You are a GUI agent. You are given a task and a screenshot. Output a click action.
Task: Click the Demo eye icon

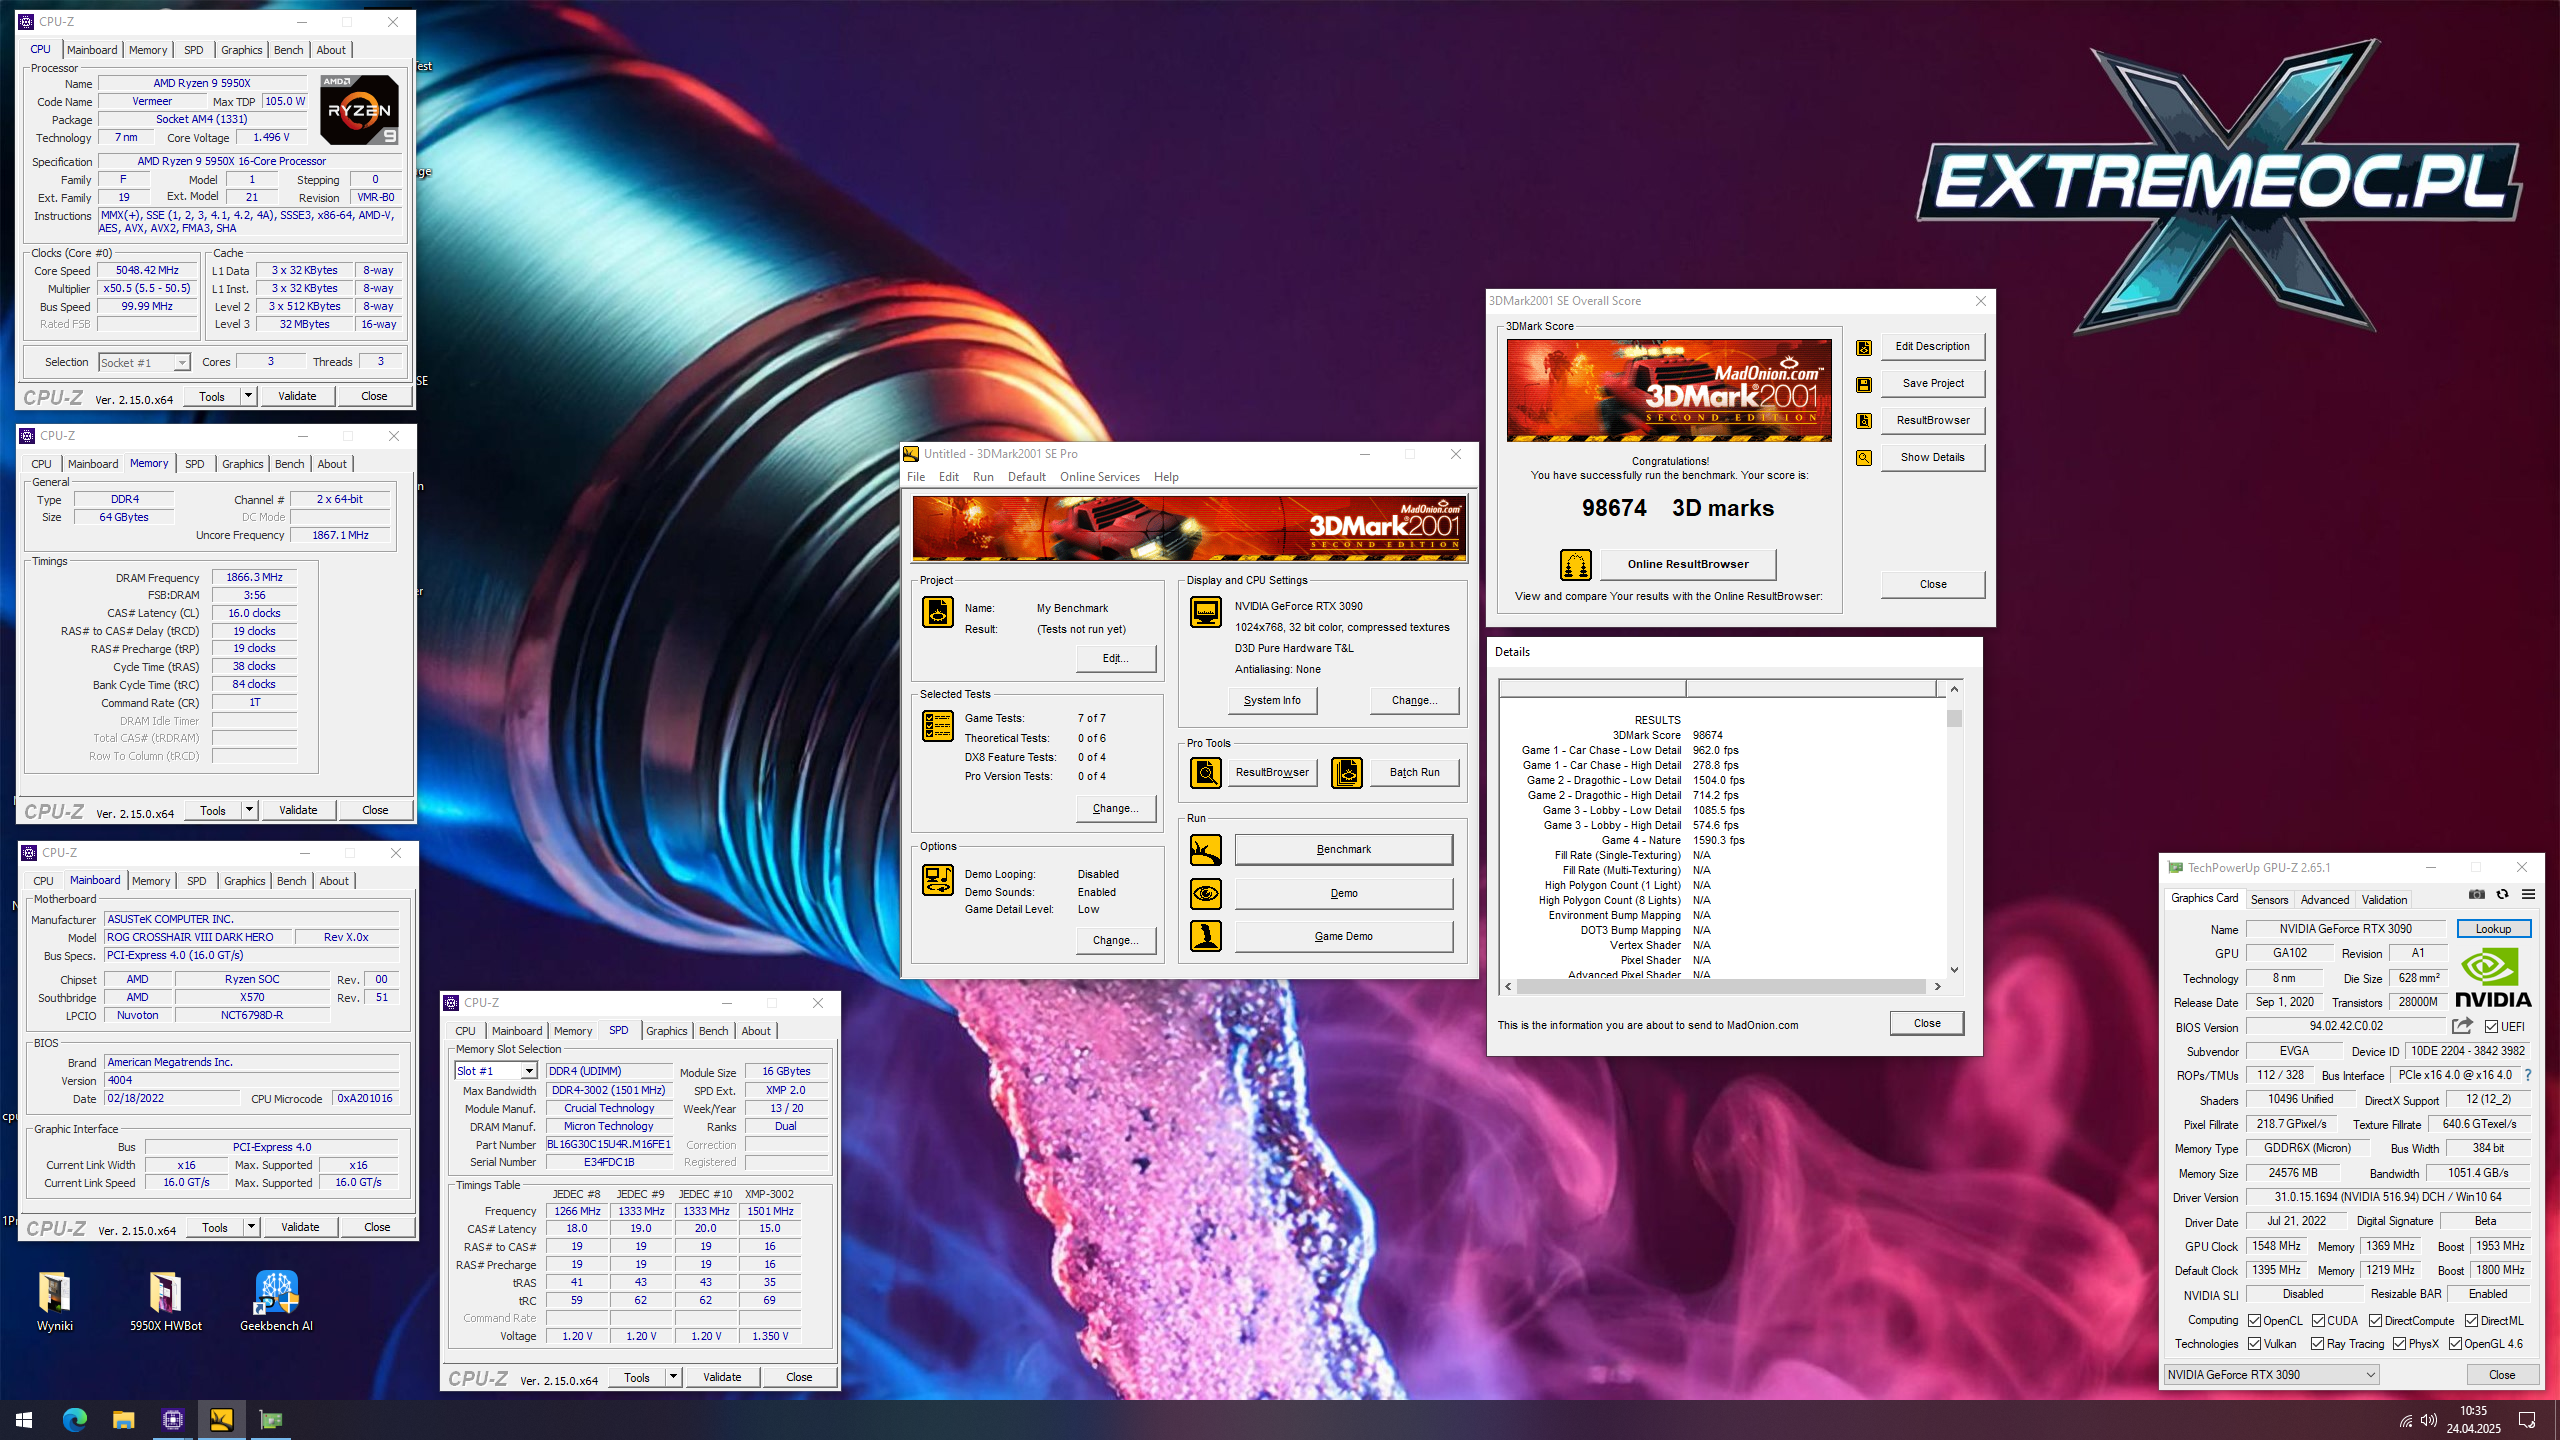(1206, 893)
